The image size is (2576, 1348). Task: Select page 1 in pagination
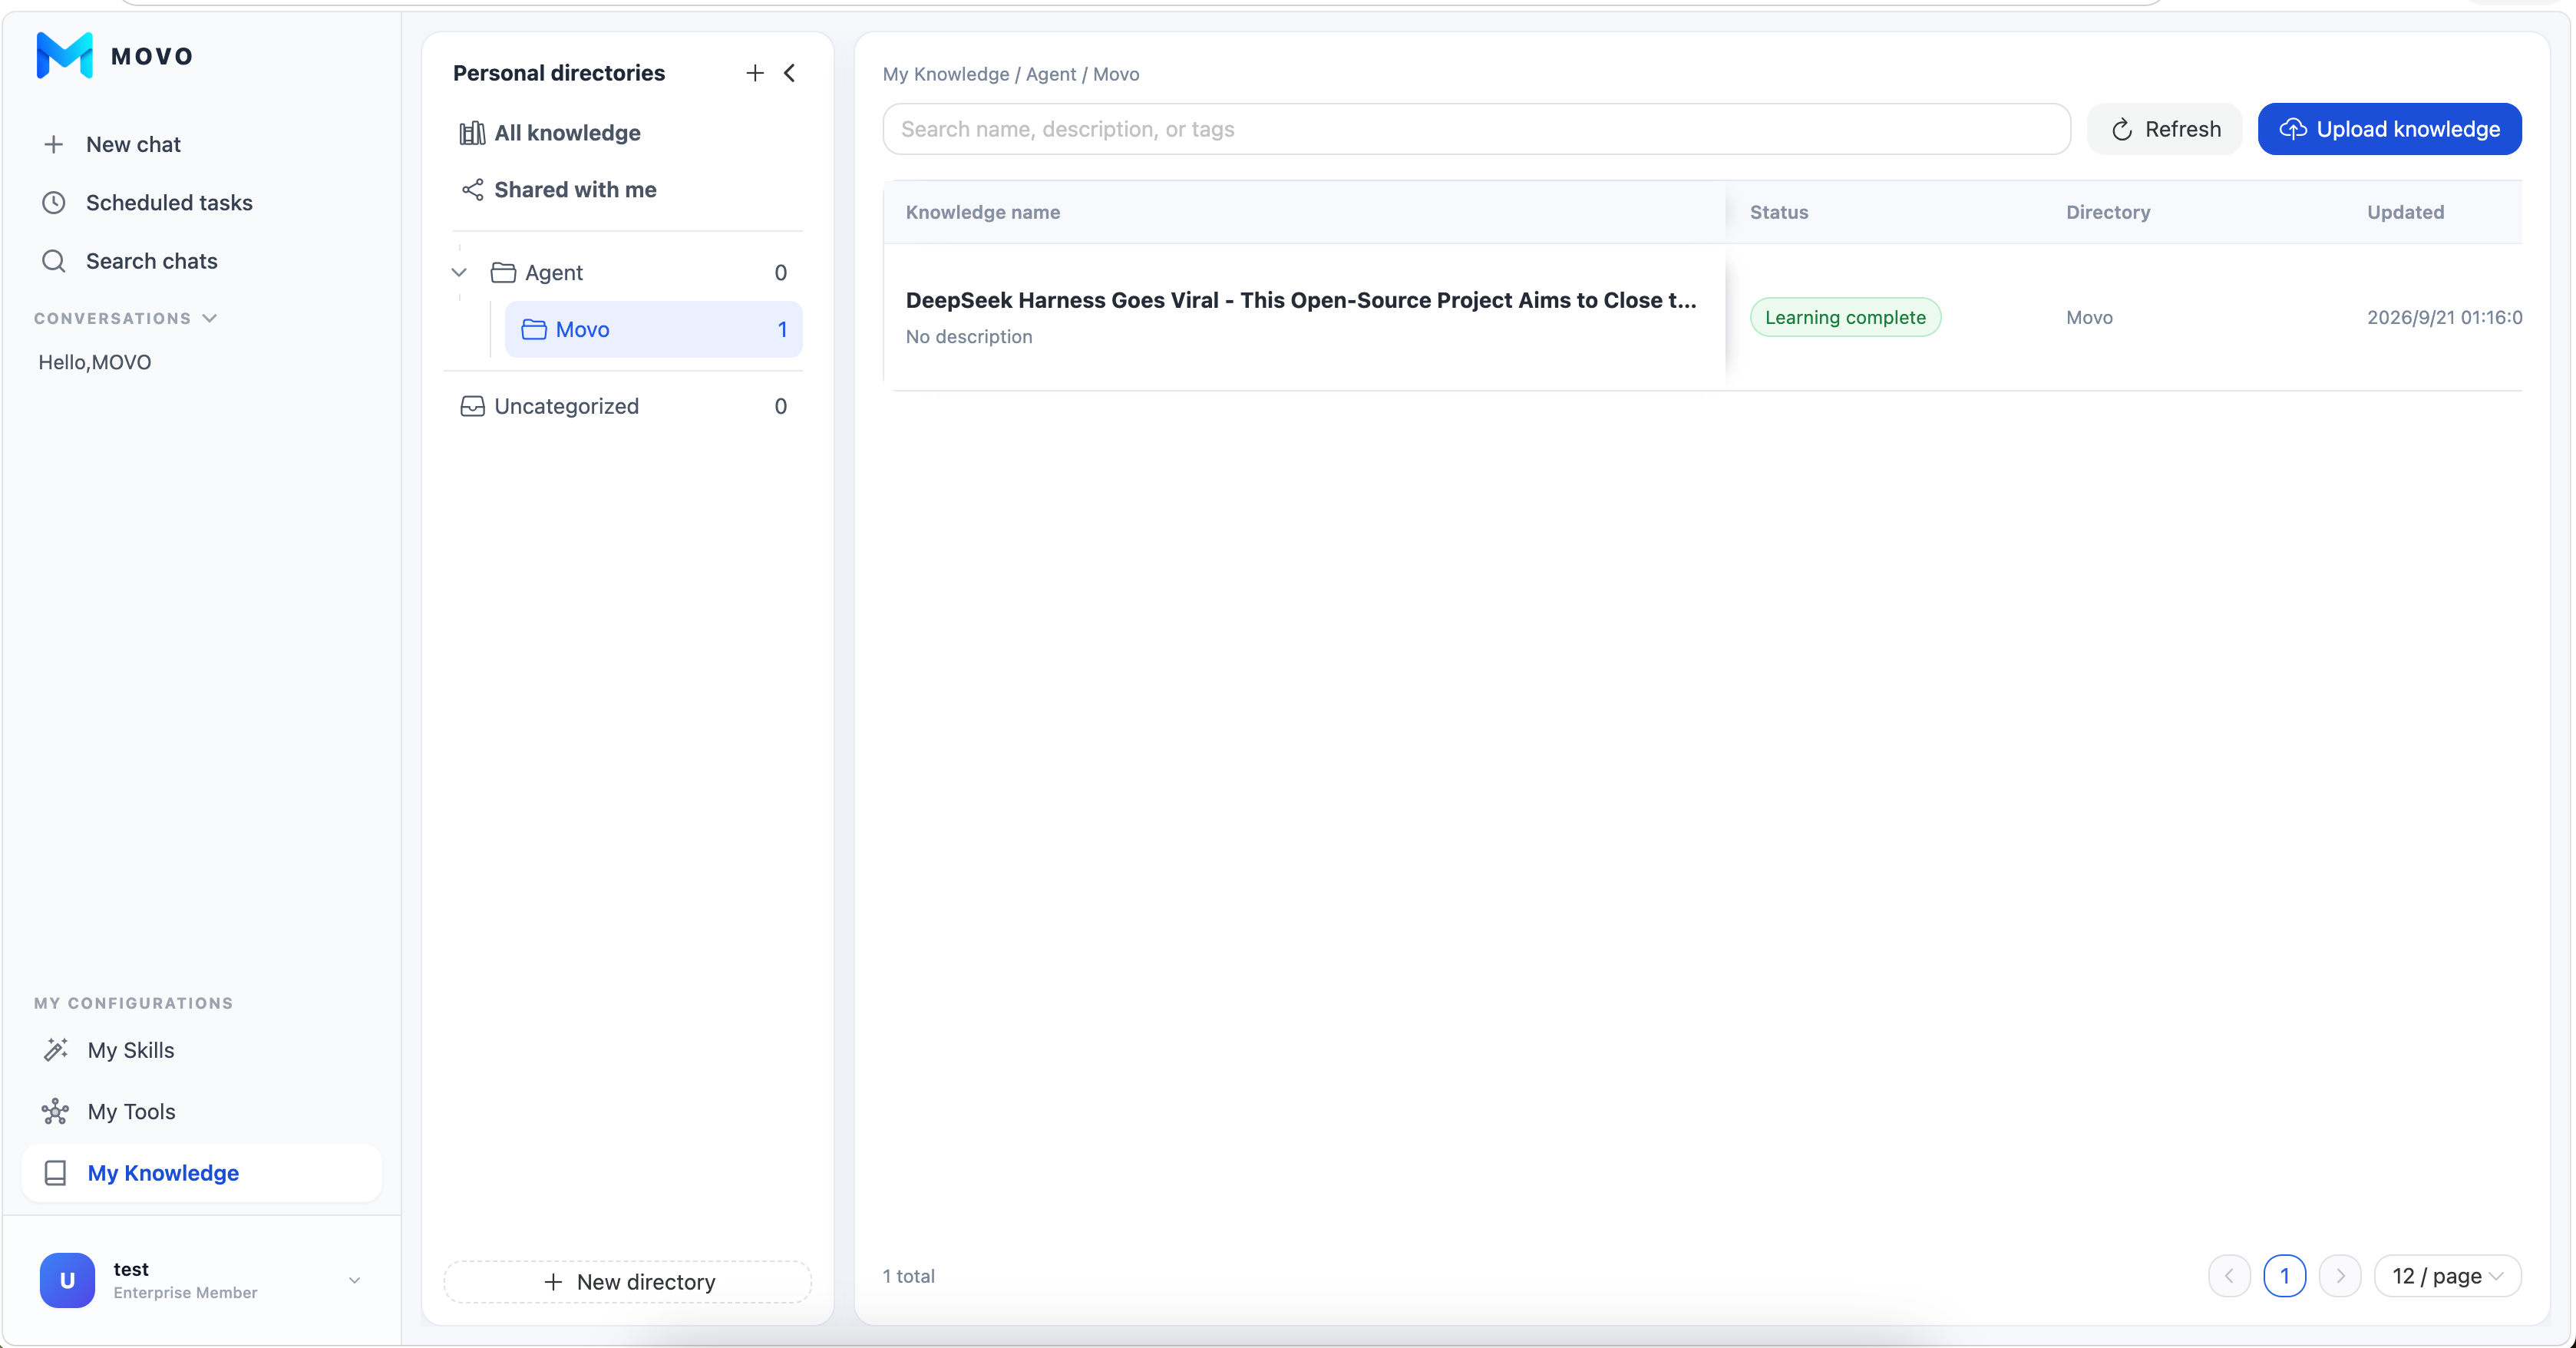[2285, 1276]
